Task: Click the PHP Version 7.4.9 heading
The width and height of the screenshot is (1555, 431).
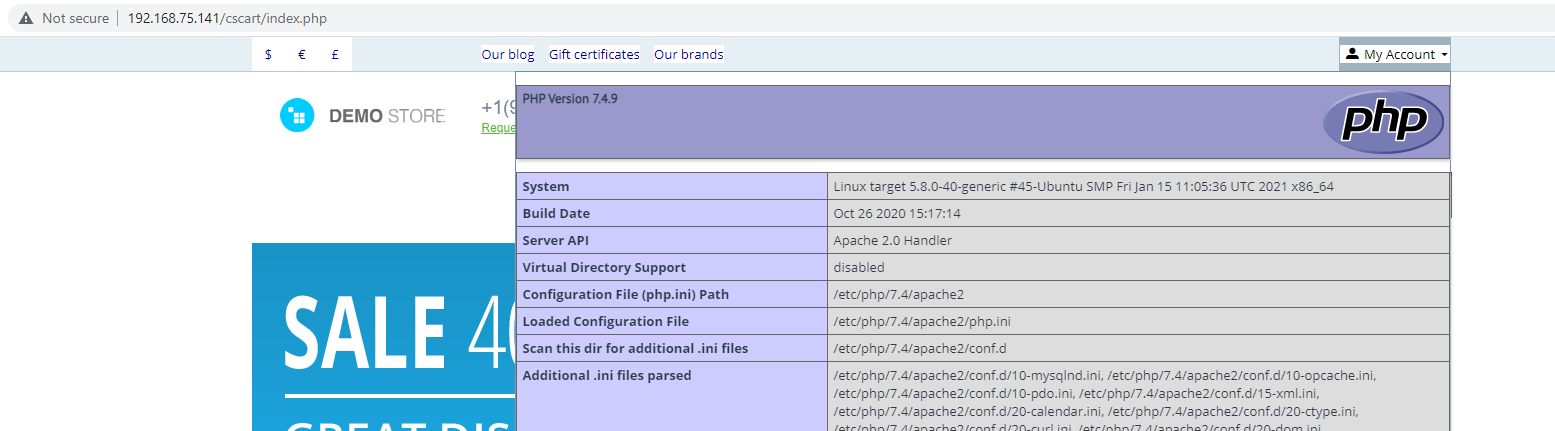Action: click(x=570, y=99)
